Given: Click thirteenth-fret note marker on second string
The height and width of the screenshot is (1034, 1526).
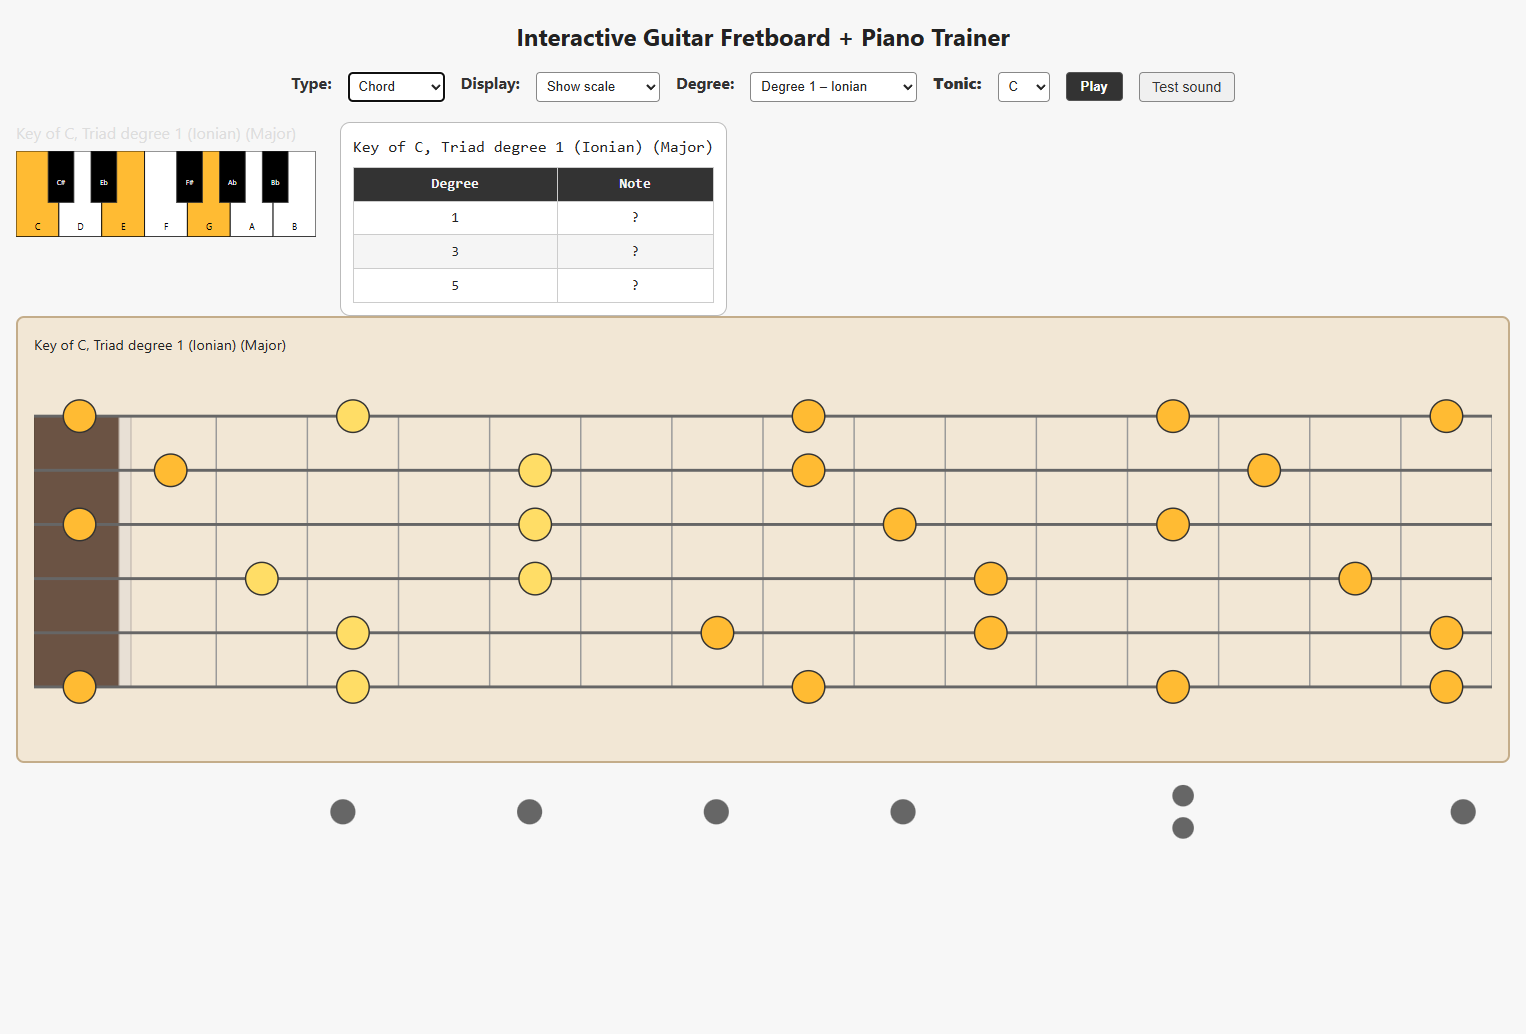Looking at the screenshot, I should [x=1264, y=470].
